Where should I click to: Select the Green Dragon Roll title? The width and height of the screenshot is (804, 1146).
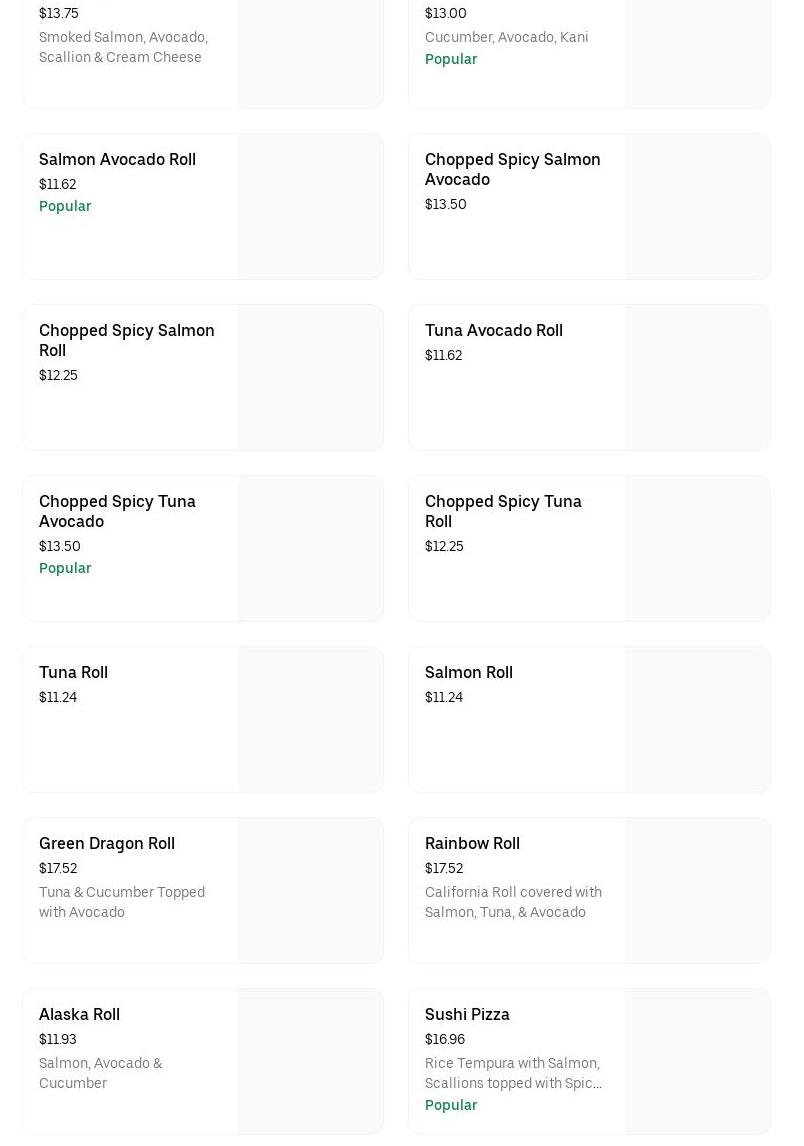(x=106, y=843)
